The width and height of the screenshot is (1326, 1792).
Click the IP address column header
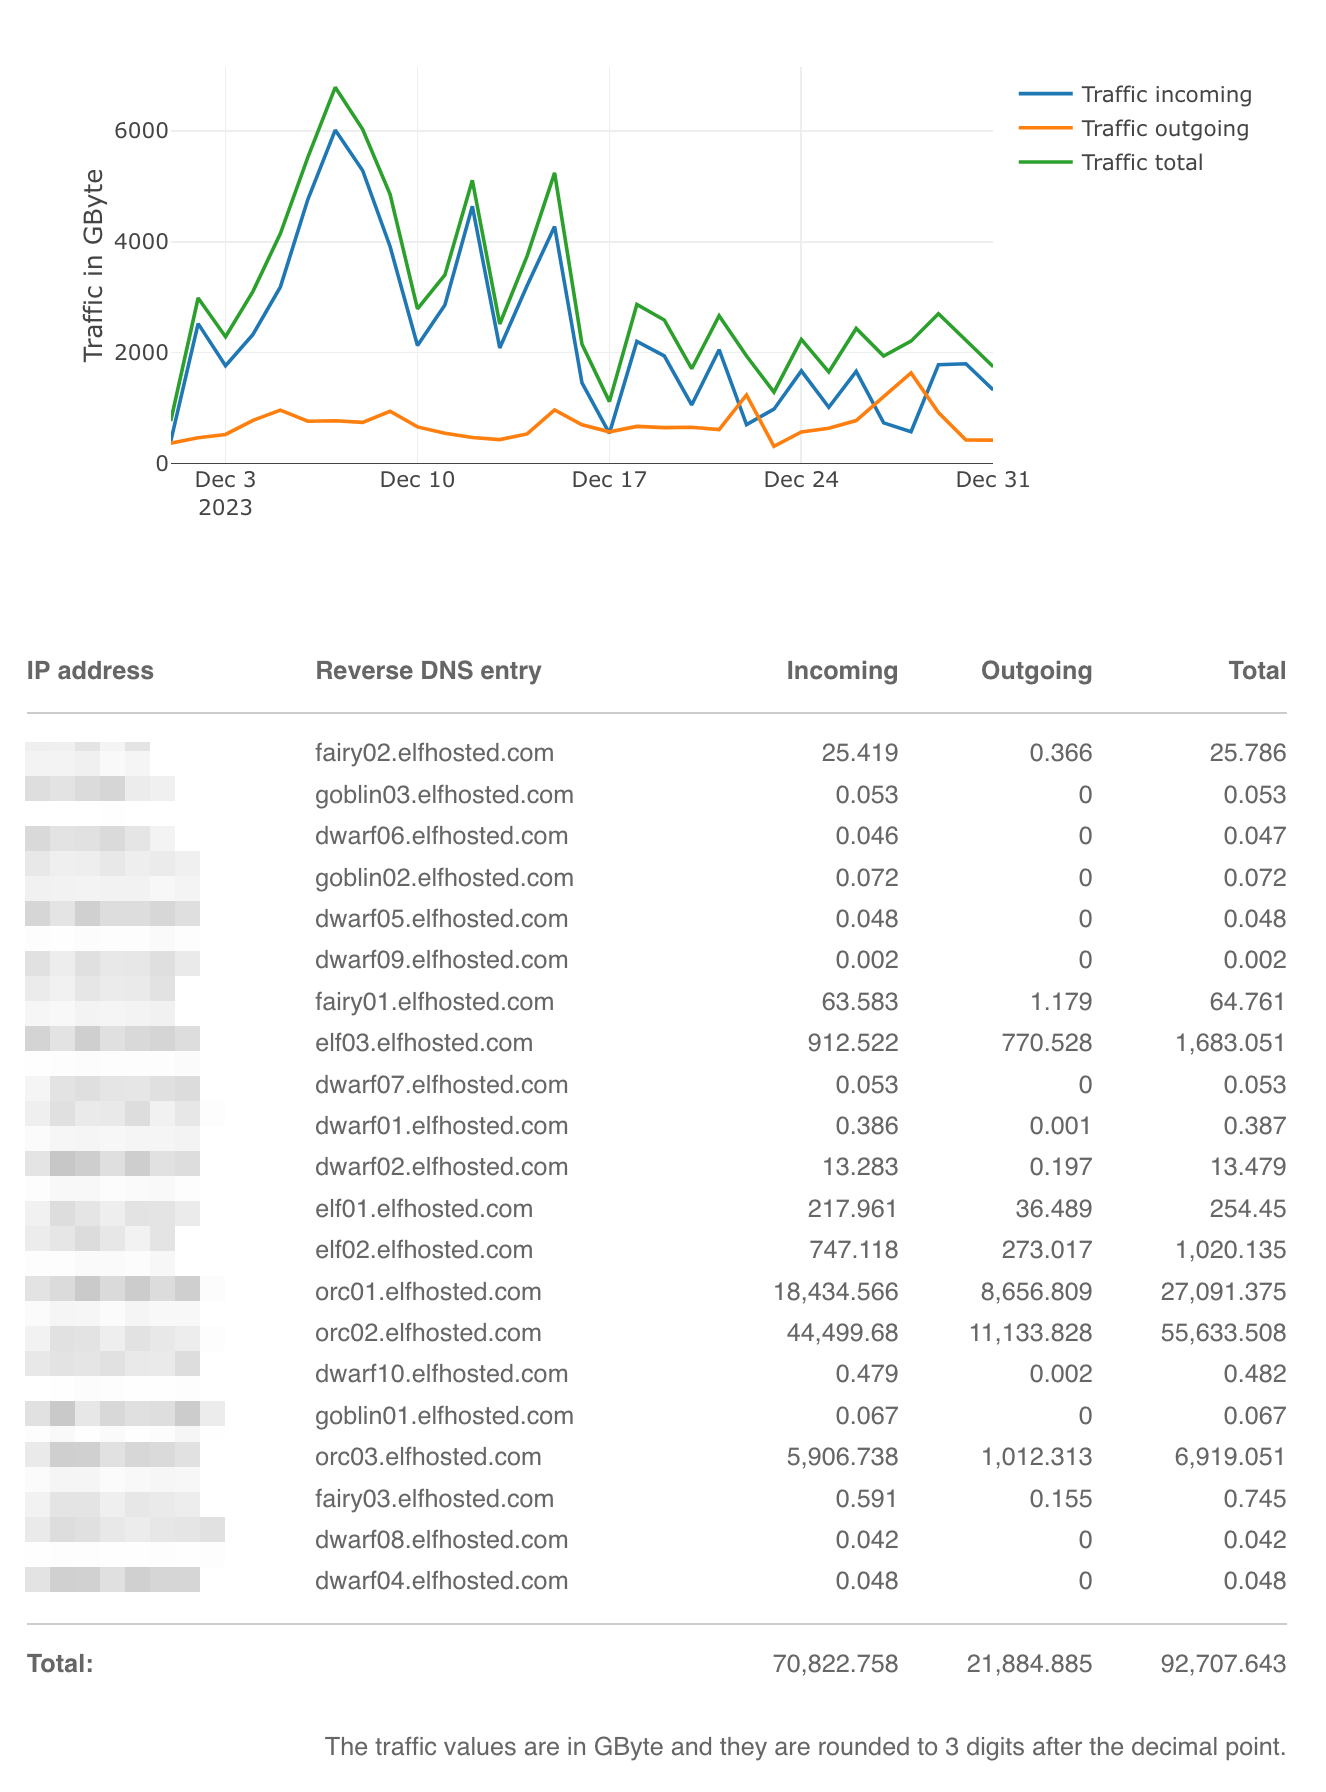click(90, 670)
